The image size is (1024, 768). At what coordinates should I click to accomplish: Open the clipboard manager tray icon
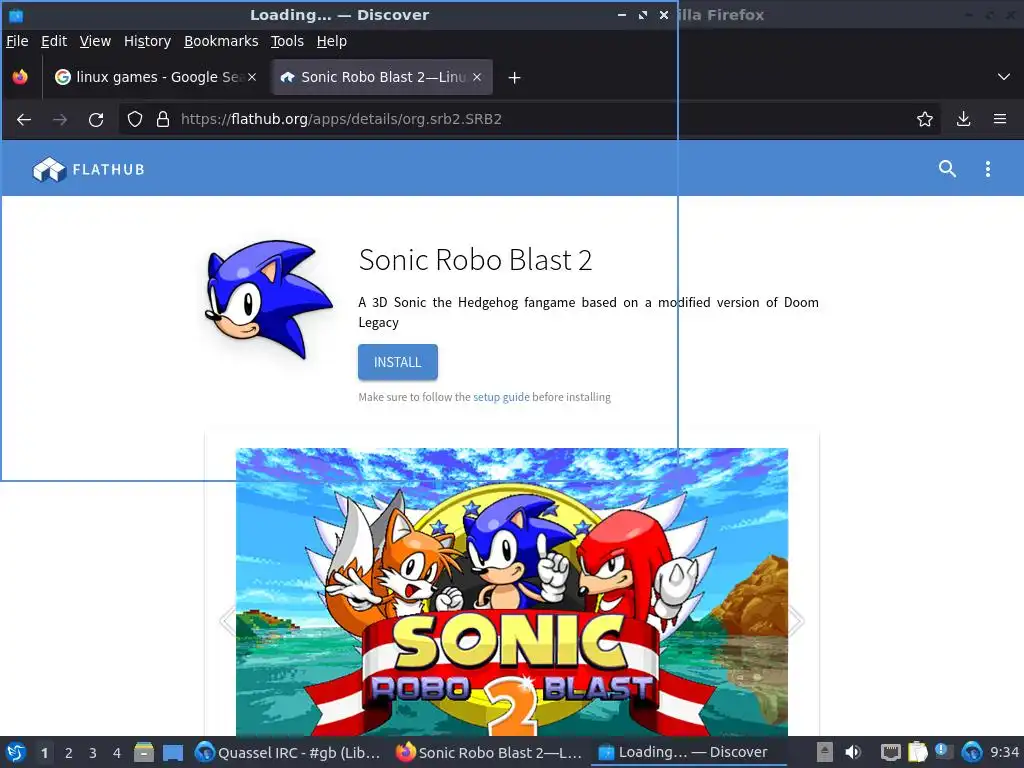tap(918, 752)
